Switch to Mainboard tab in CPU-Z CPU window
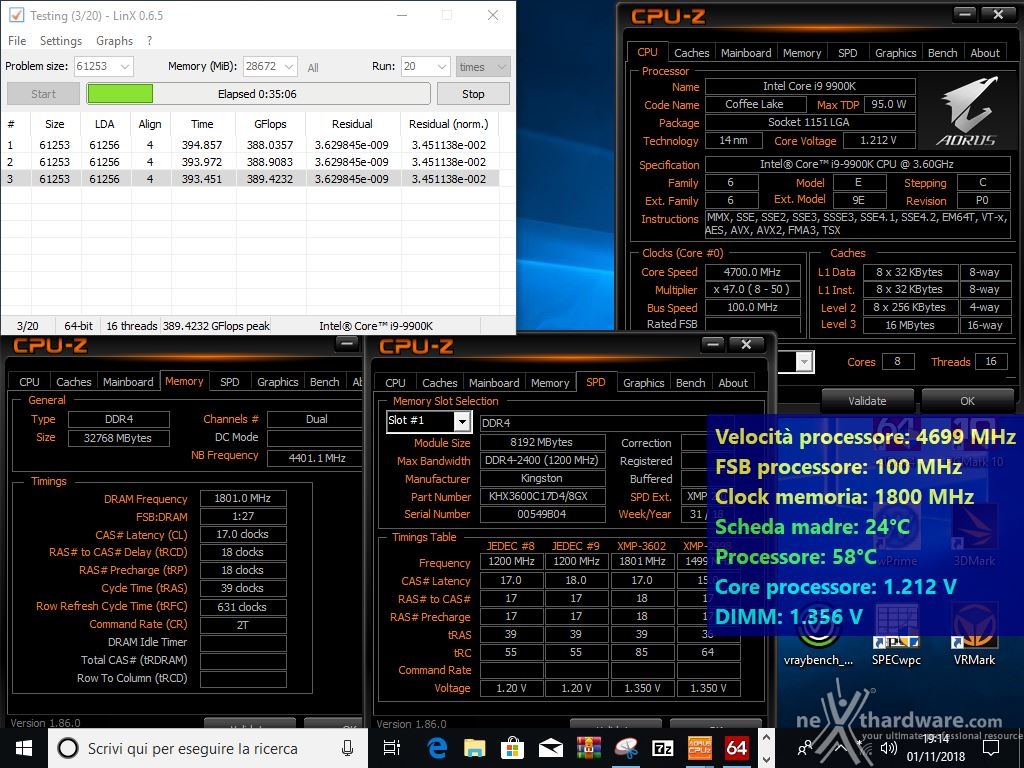 point(746,53)
